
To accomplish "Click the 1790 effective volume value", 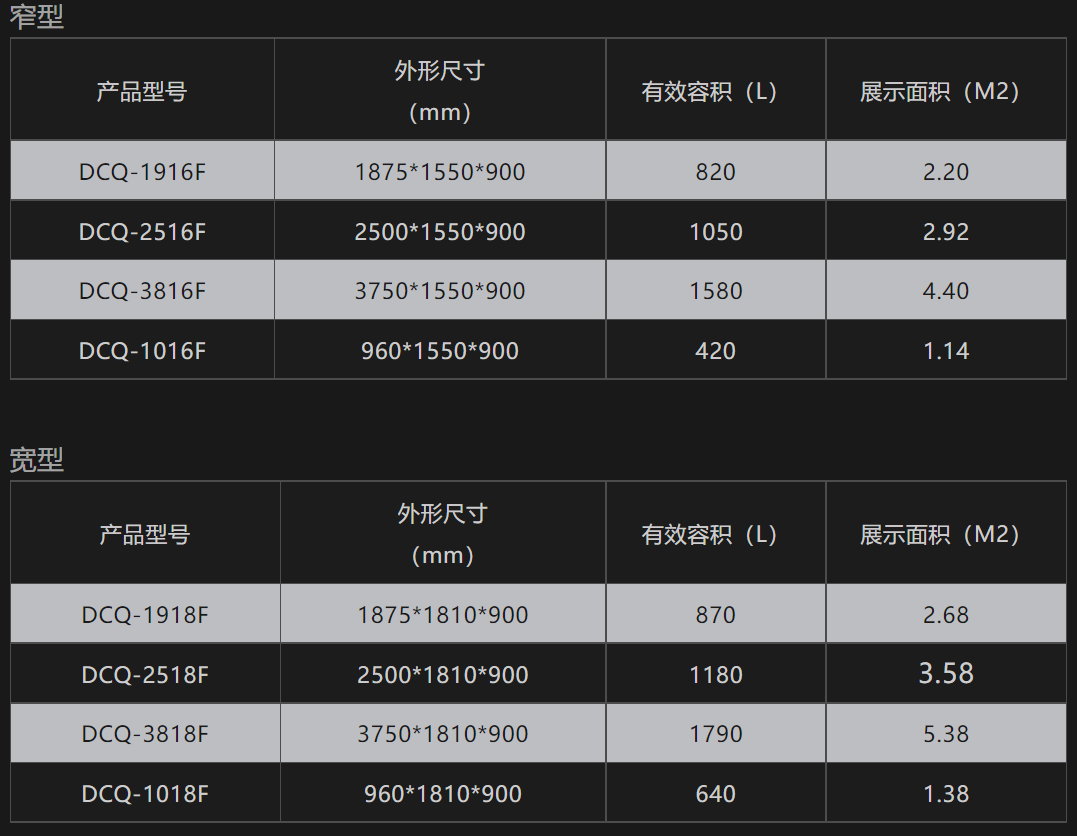I will (716, 734).
